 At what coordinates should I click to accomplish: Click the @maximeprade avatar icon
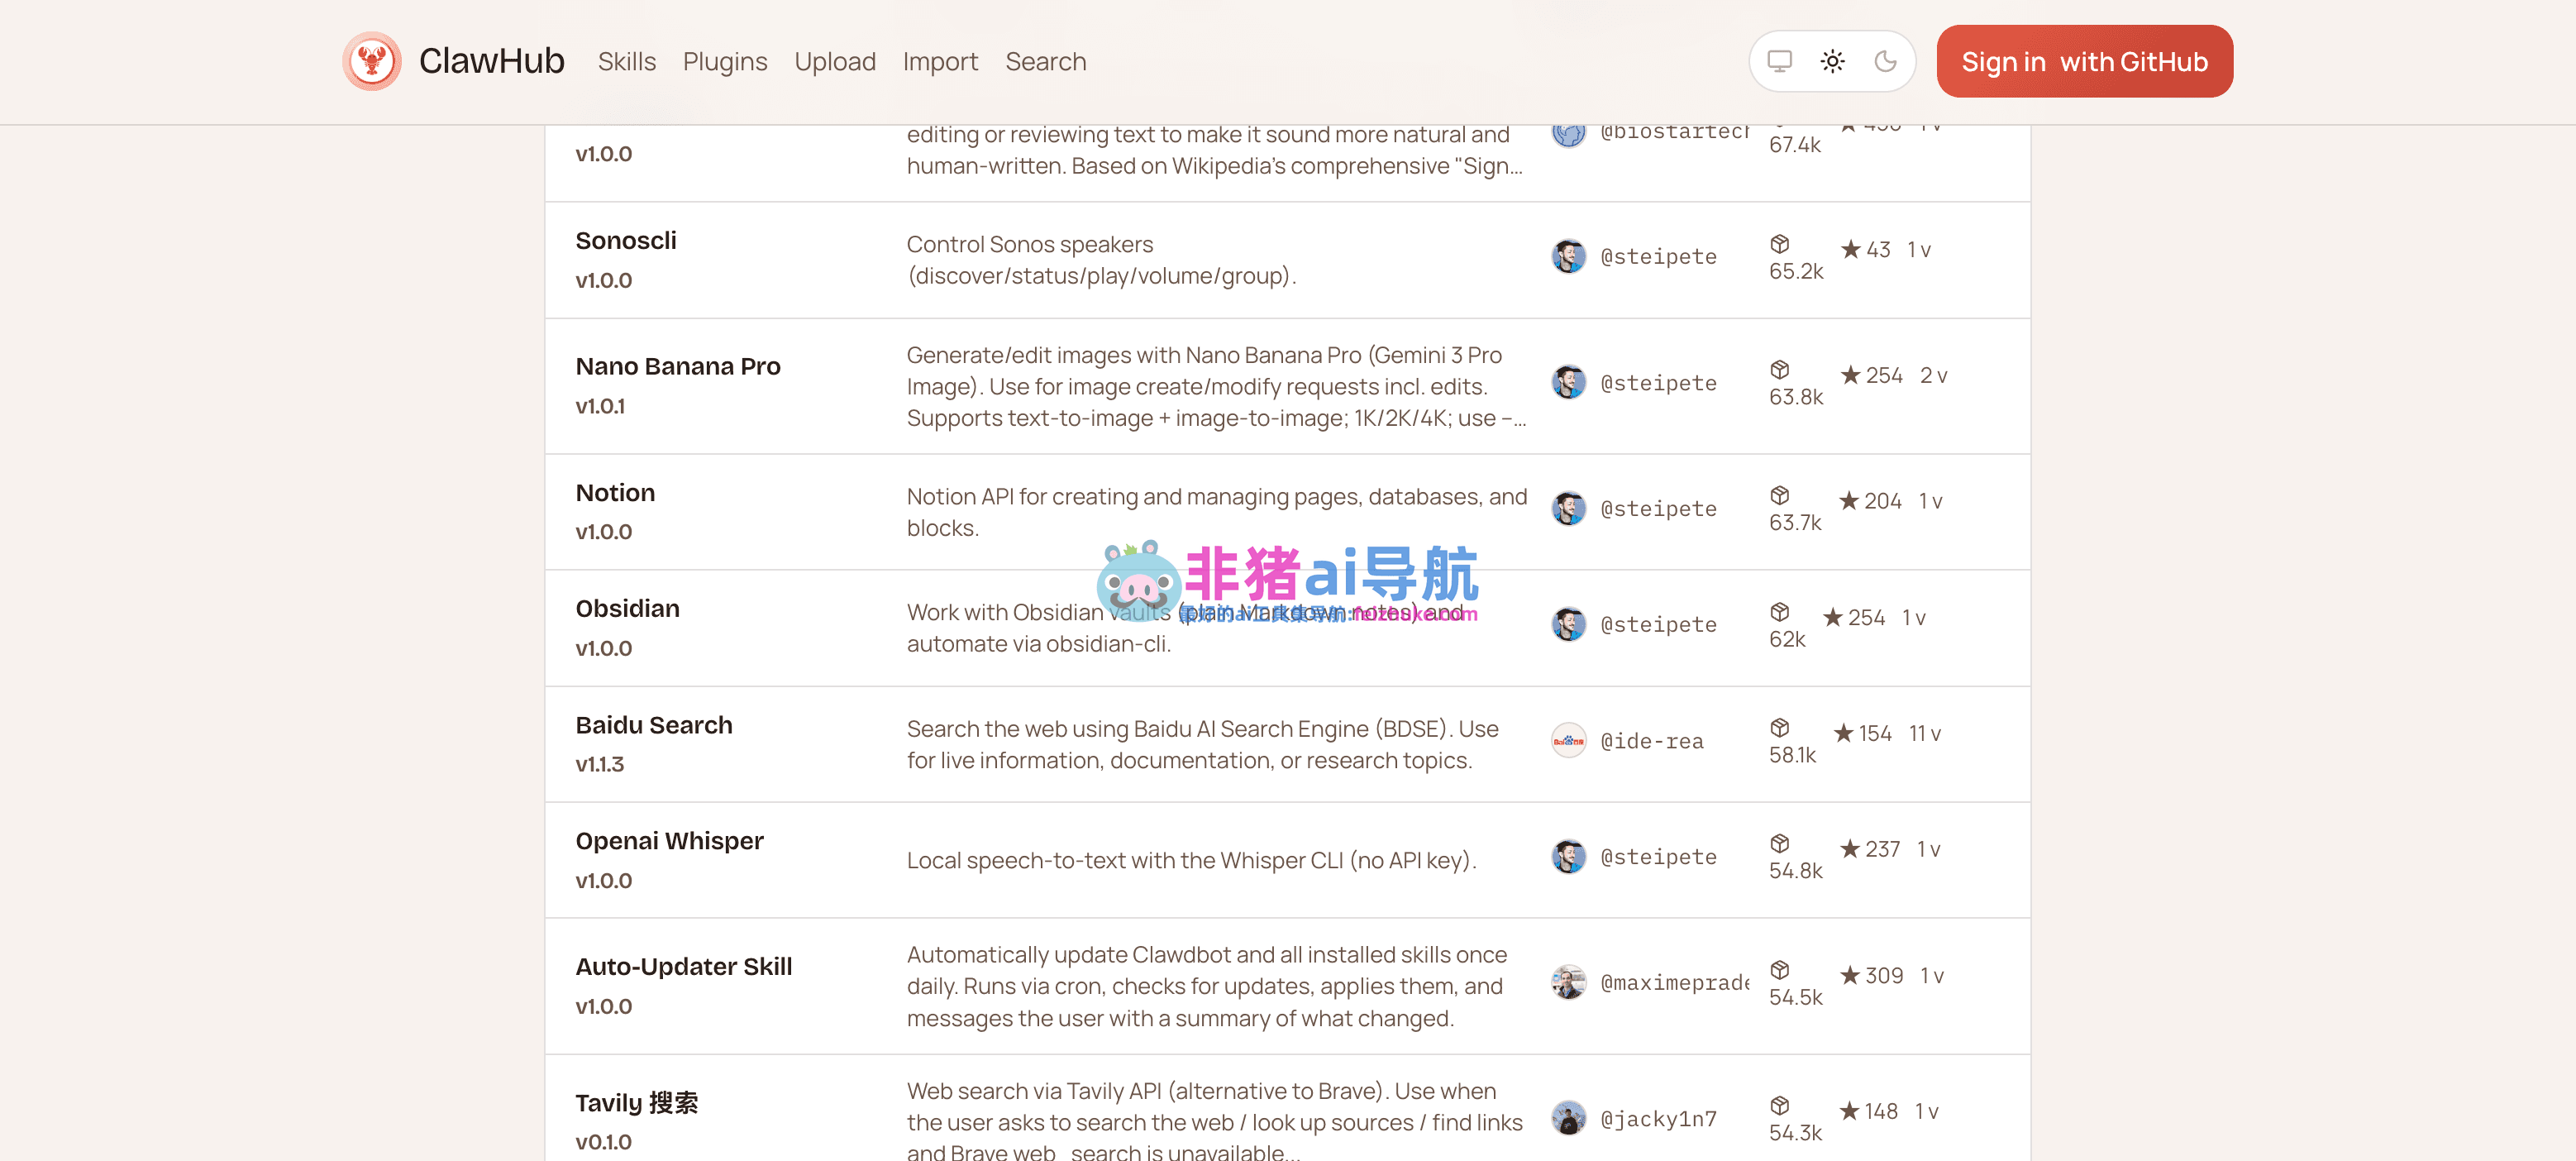1568,982
